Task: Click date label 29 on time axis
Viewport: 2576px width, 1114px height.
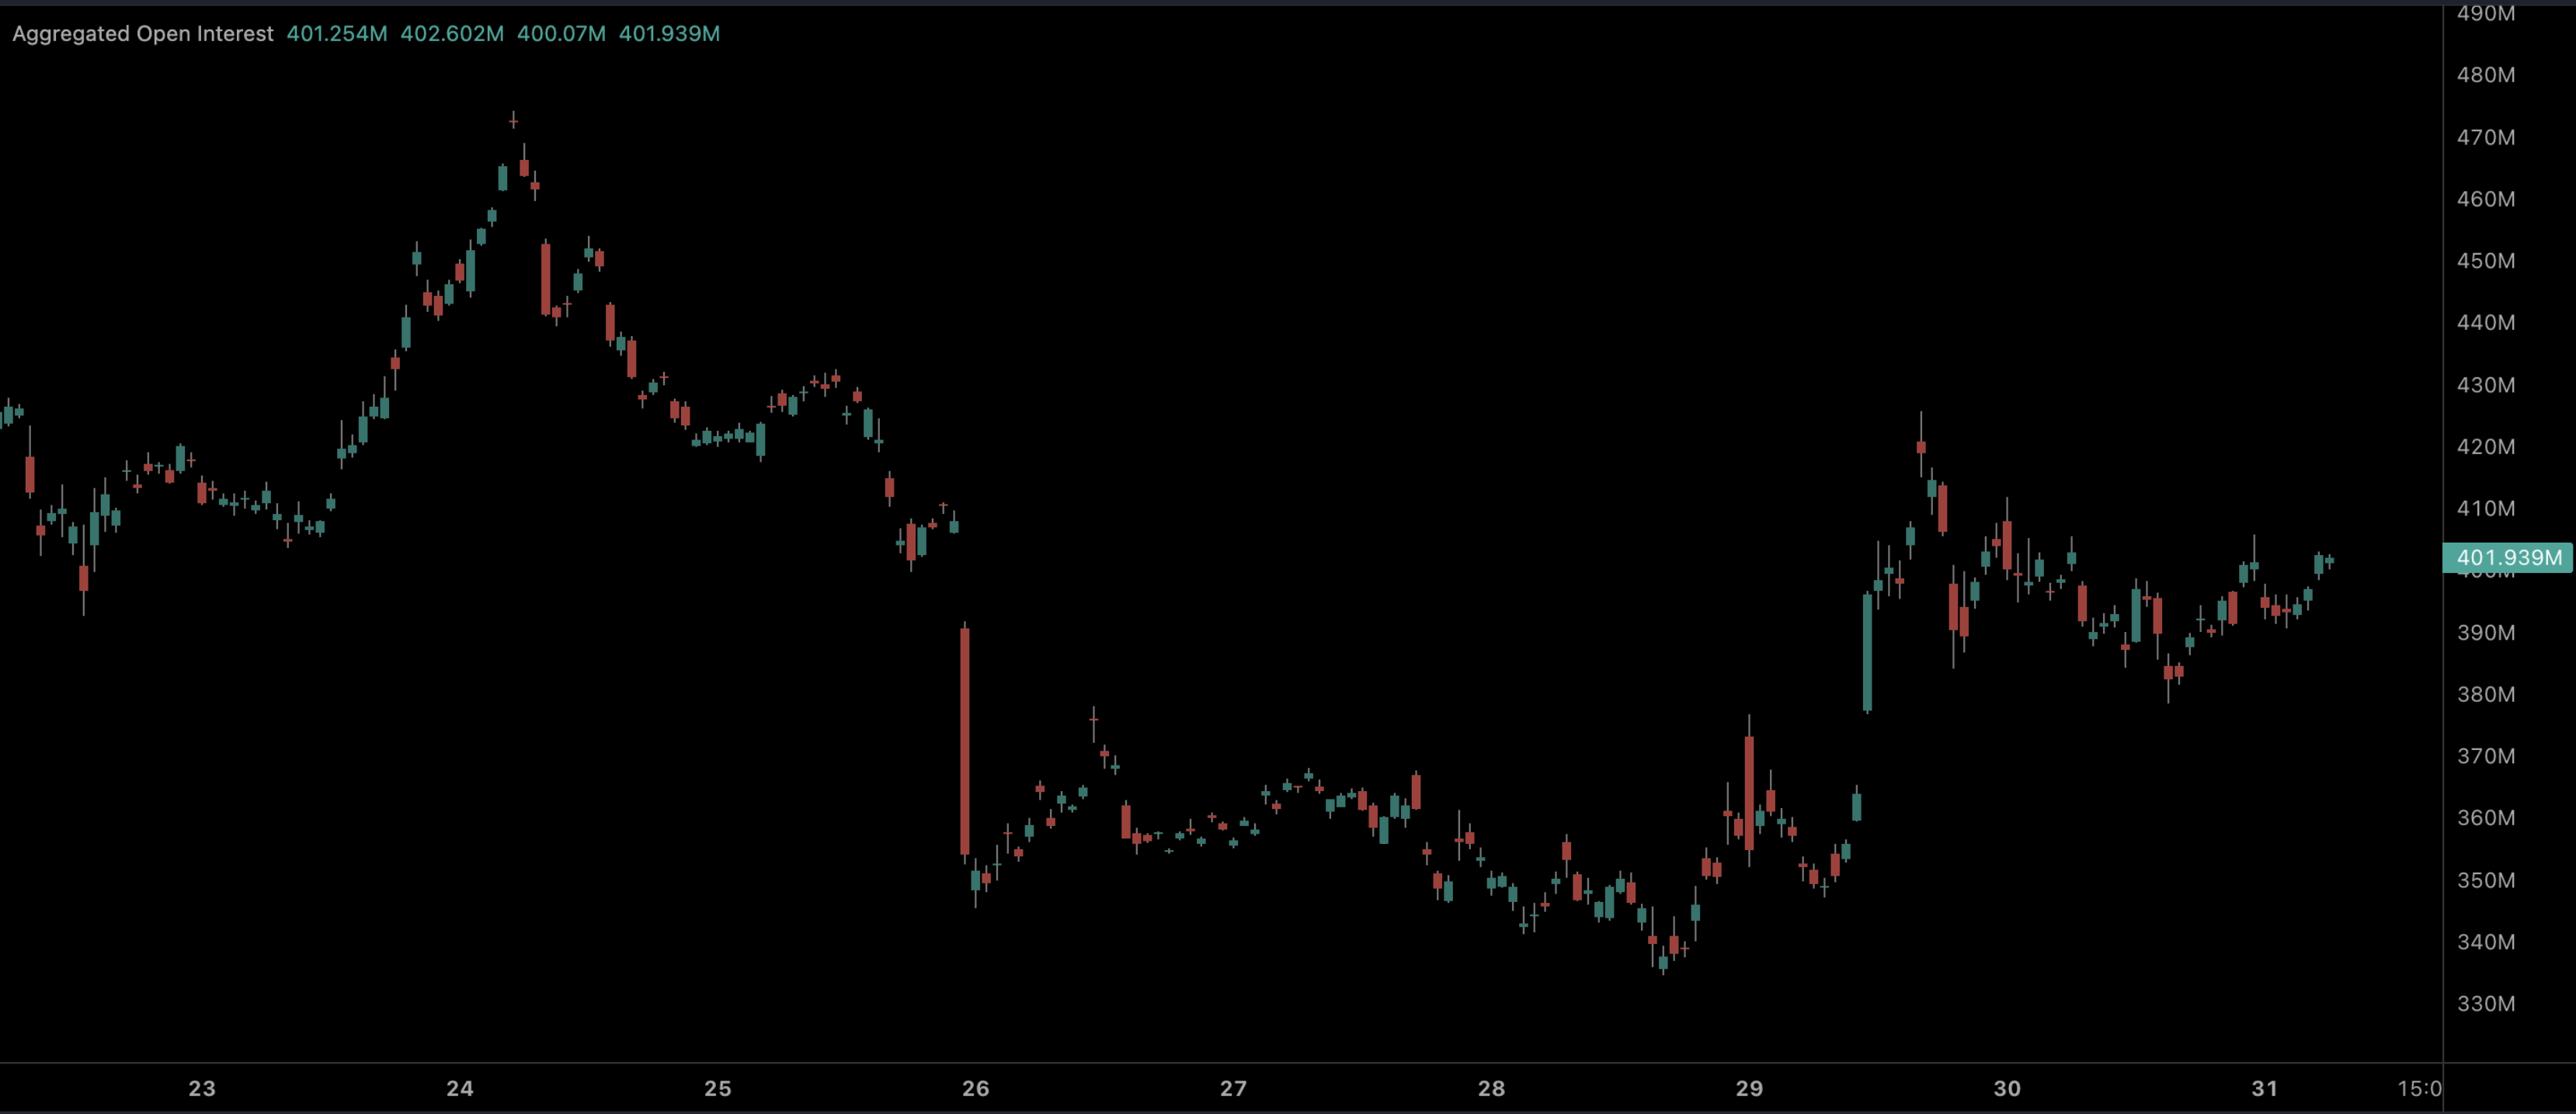Action: click(1749, 1088)
